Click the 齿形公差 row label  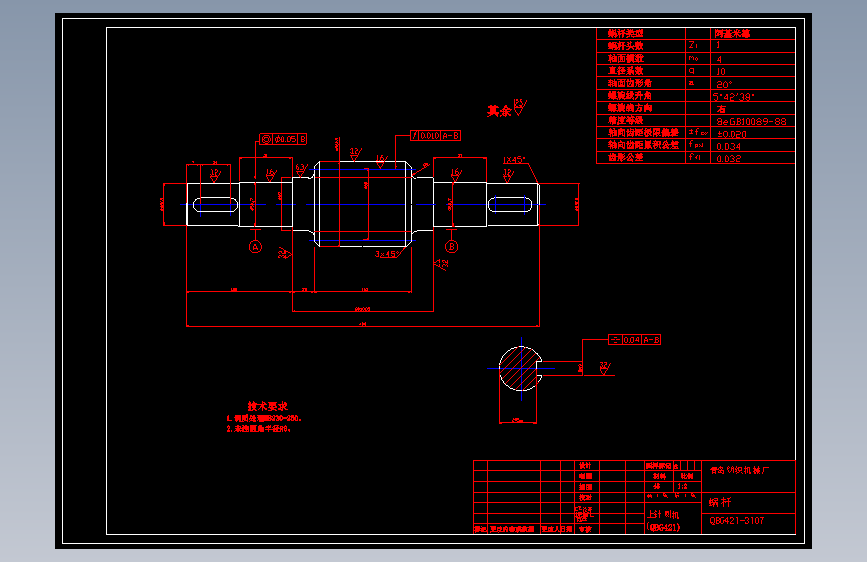coord(625,157)
